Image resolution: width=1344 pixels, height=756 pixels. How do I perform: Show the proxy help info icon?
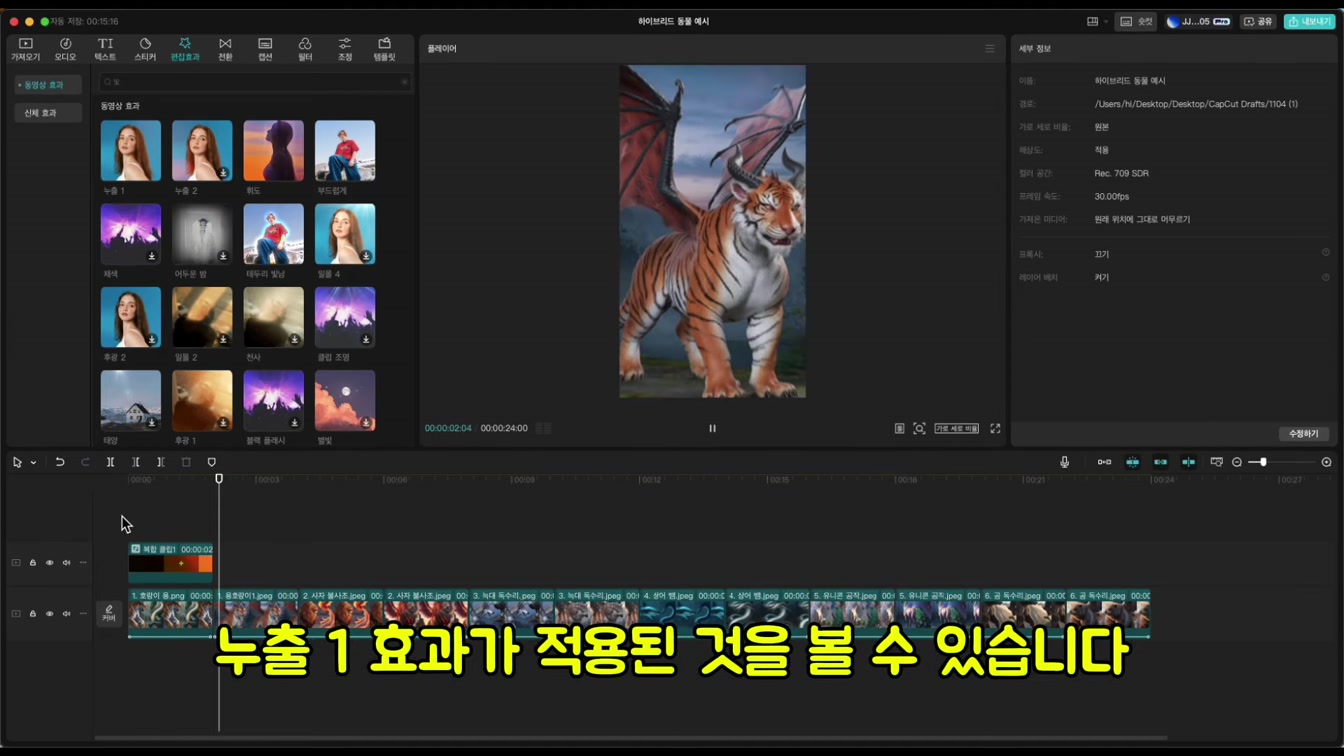pos(1326,253)
